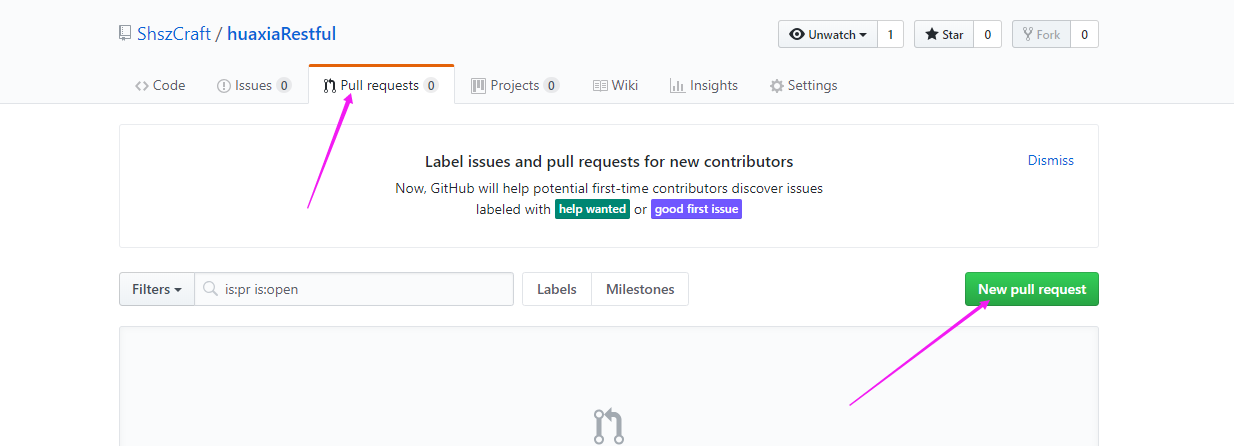Click the Pull requests count badge 0
The width and height of the screenshot is (1234, 446).
431,86
